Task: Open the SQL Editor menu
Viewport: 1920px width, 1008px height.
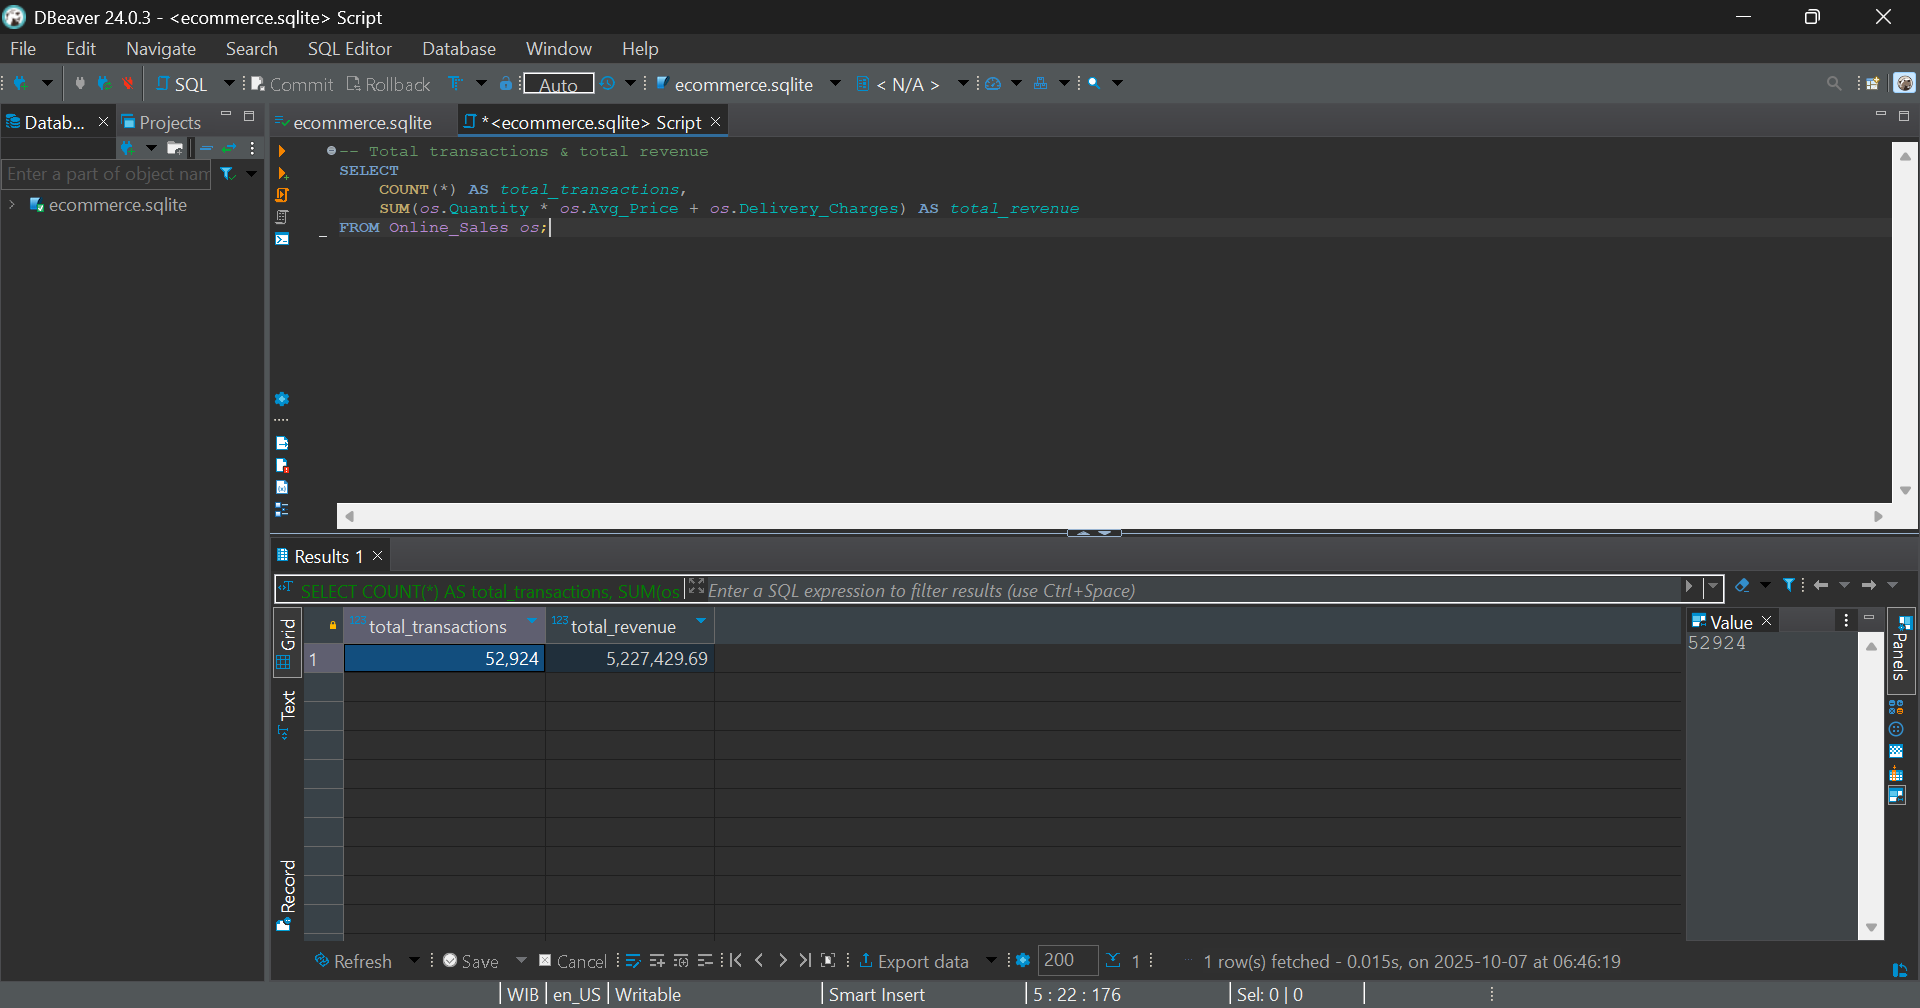Action: point(349,48)
